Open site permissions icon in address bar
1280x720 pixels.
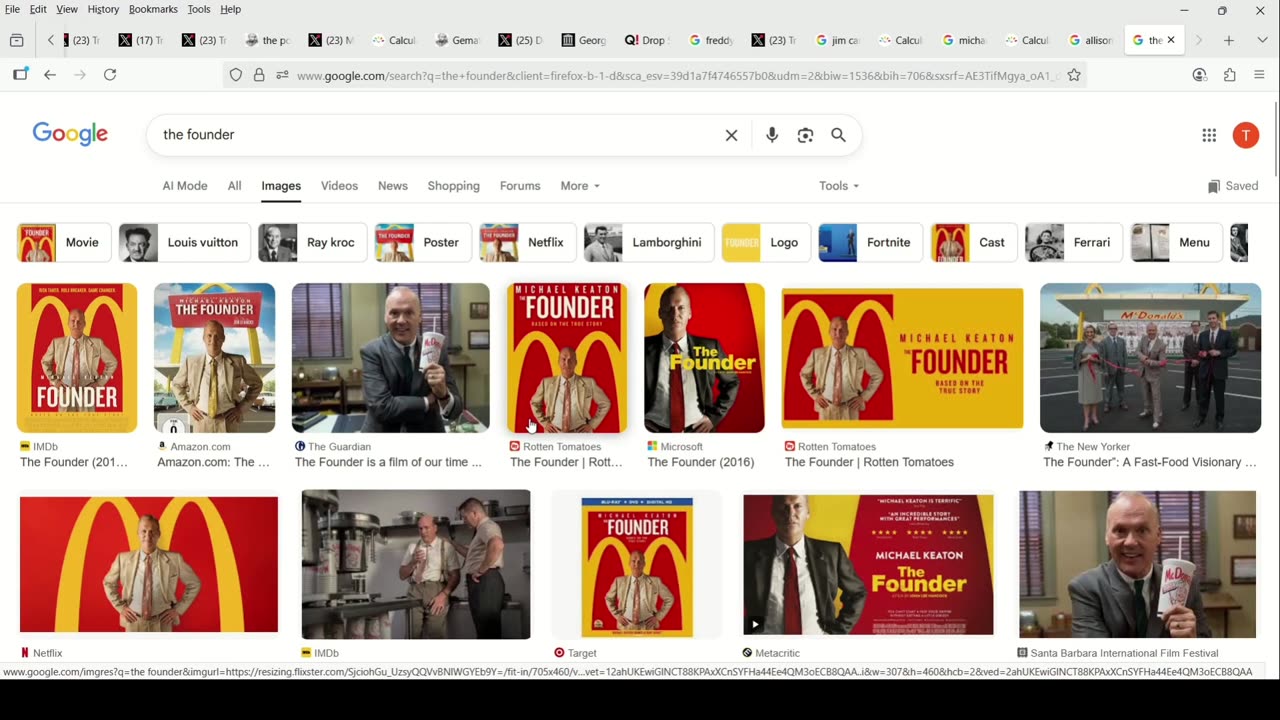coord(282,75)
